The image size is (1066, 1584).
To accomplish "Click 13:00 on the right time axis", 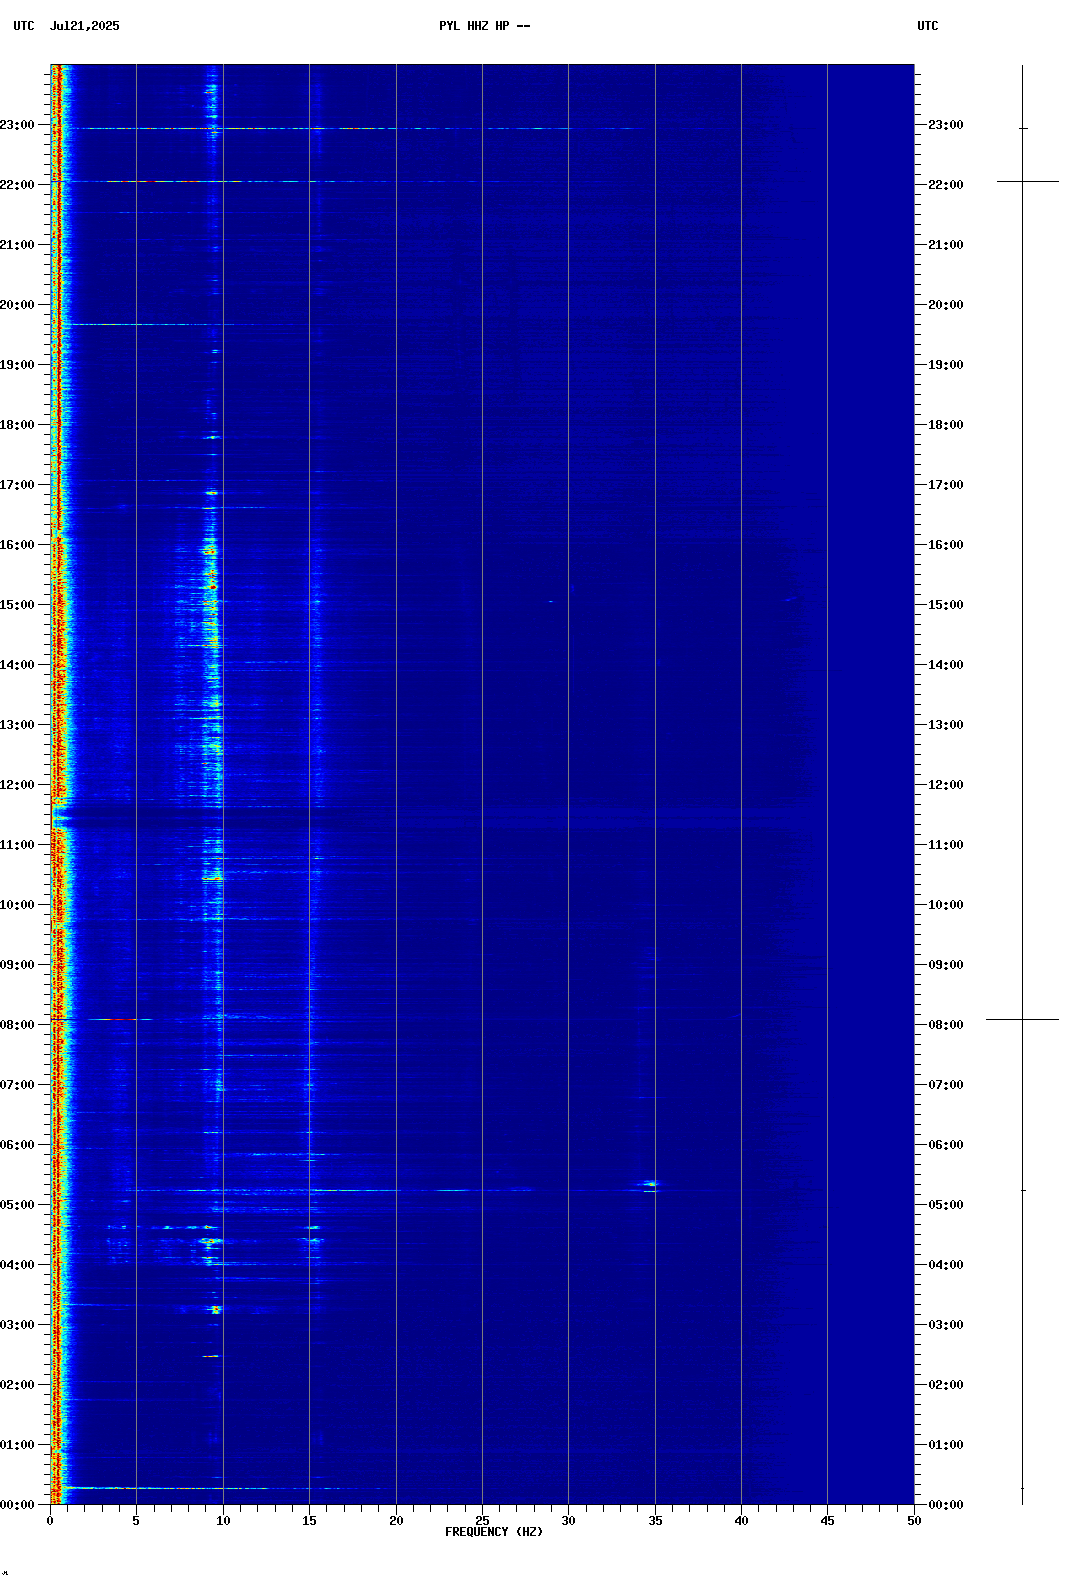I will click(946, 725).
